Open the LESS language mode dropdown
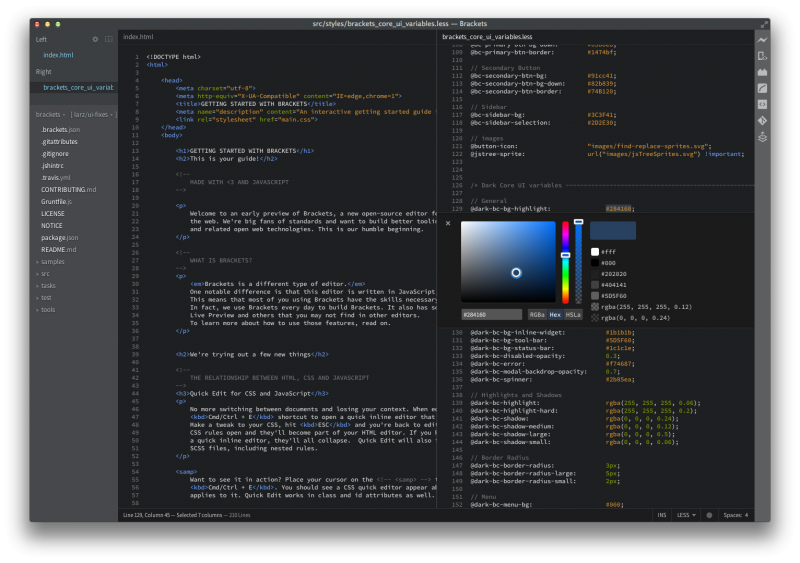 [686, 515]
